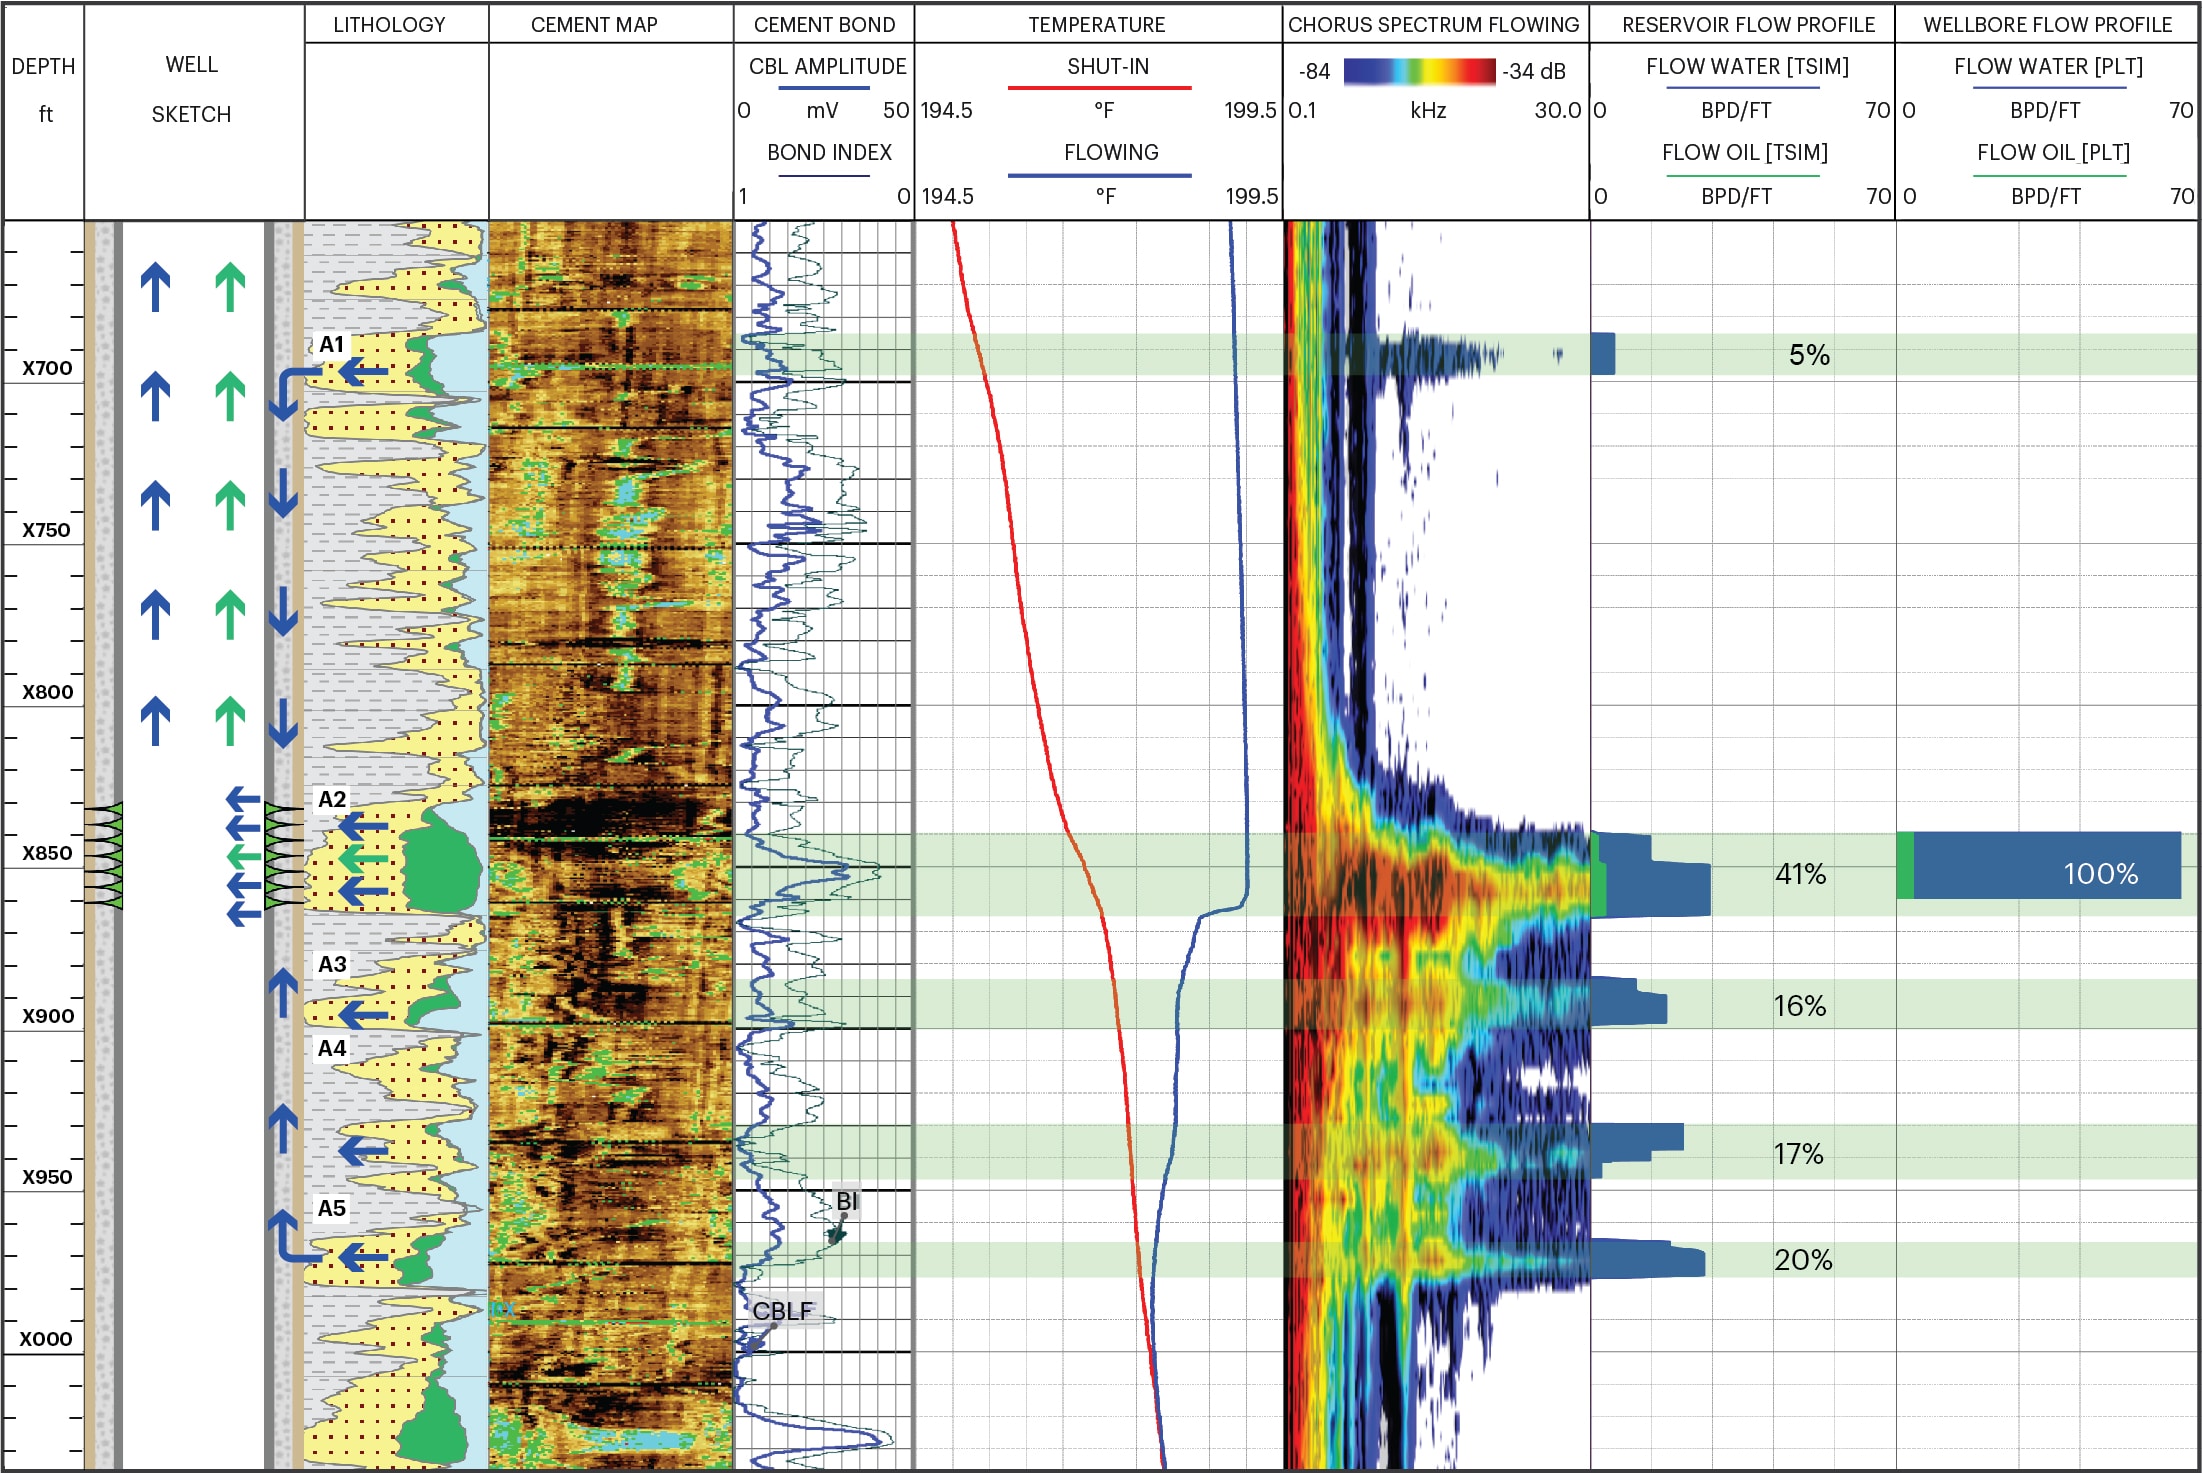Open the WELLBORE FLOW PROFILE header
This screenshot has width=2202, height=1473.
click(2047, 25)
